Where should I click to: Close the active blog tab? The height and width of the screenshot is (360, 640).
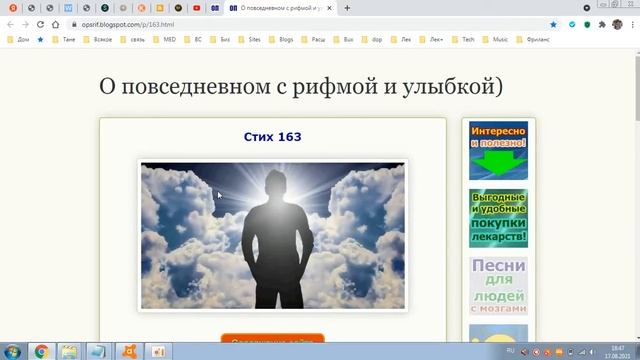tap(329, 8)
